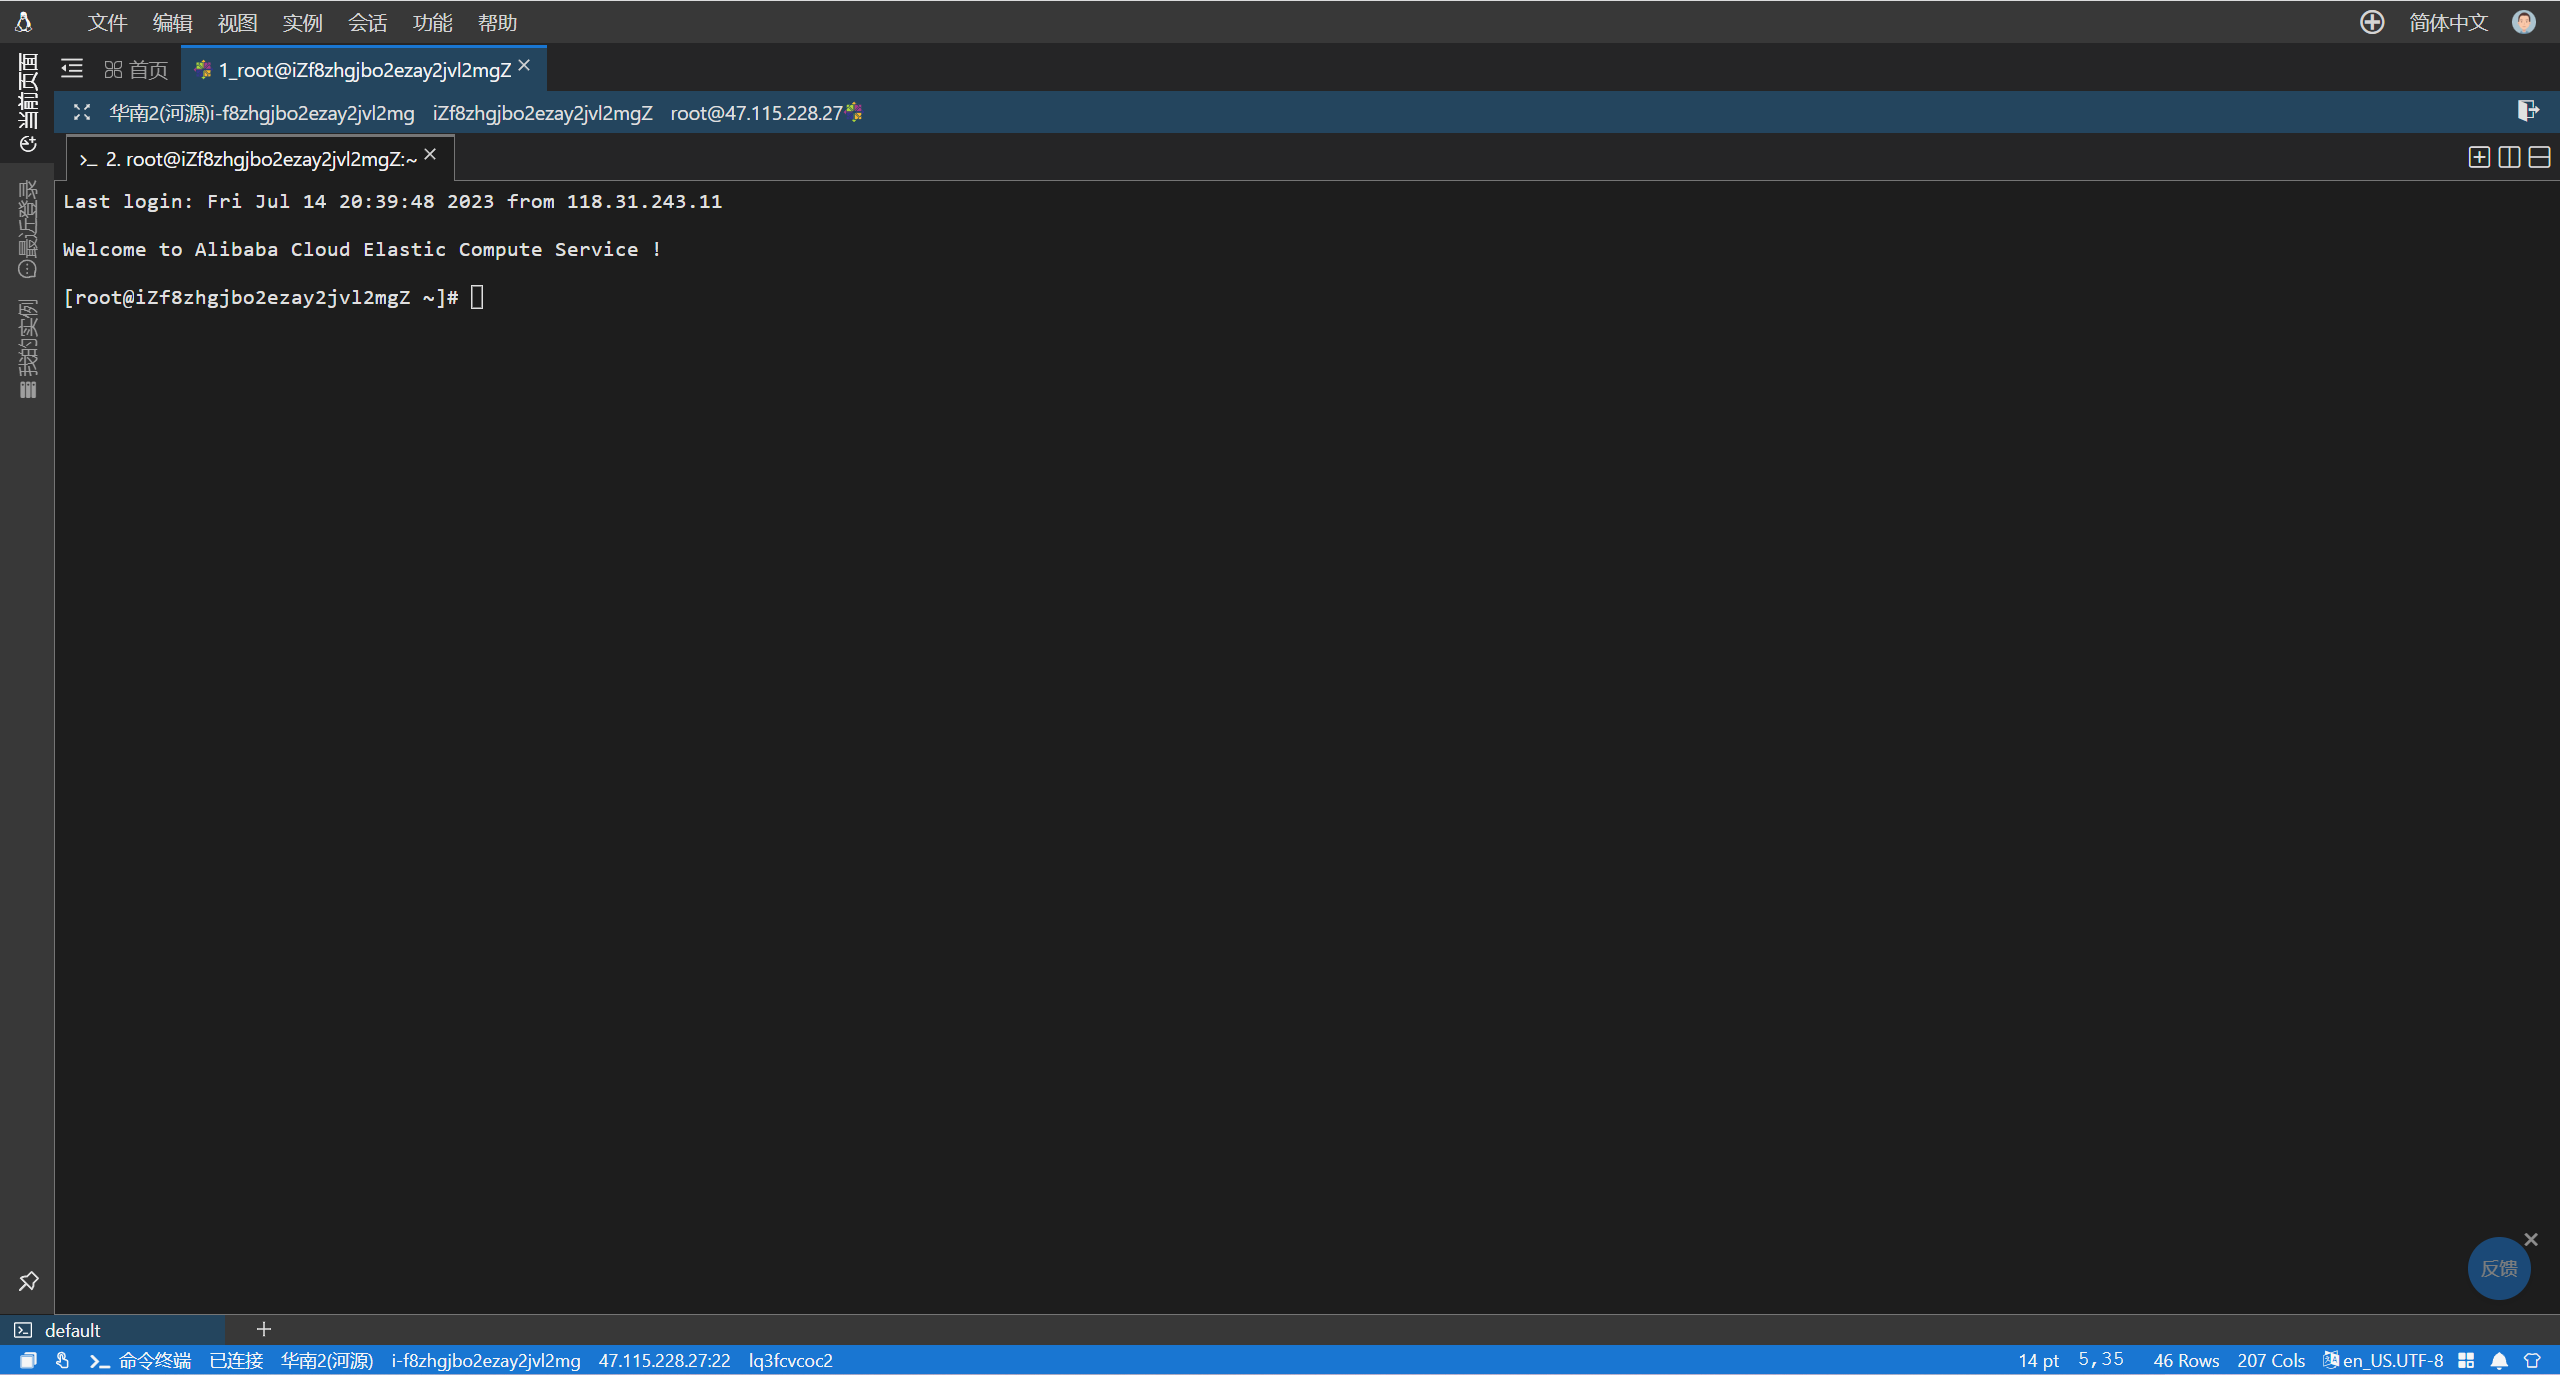This screenshot has width=2560, height=1375.
Task: Toggle the pin icon at the sidebar bottom
Action: [28, 1281]
